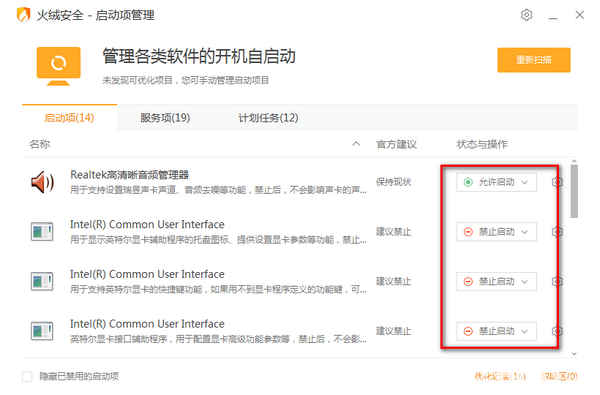
Task: Click the 状态与操作 column header
Action: click(482, 144)
